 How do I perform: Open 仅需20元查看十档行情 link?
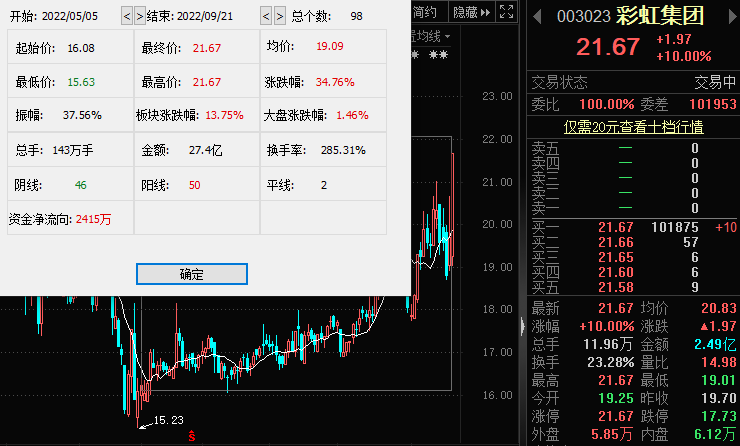[633, 127]
